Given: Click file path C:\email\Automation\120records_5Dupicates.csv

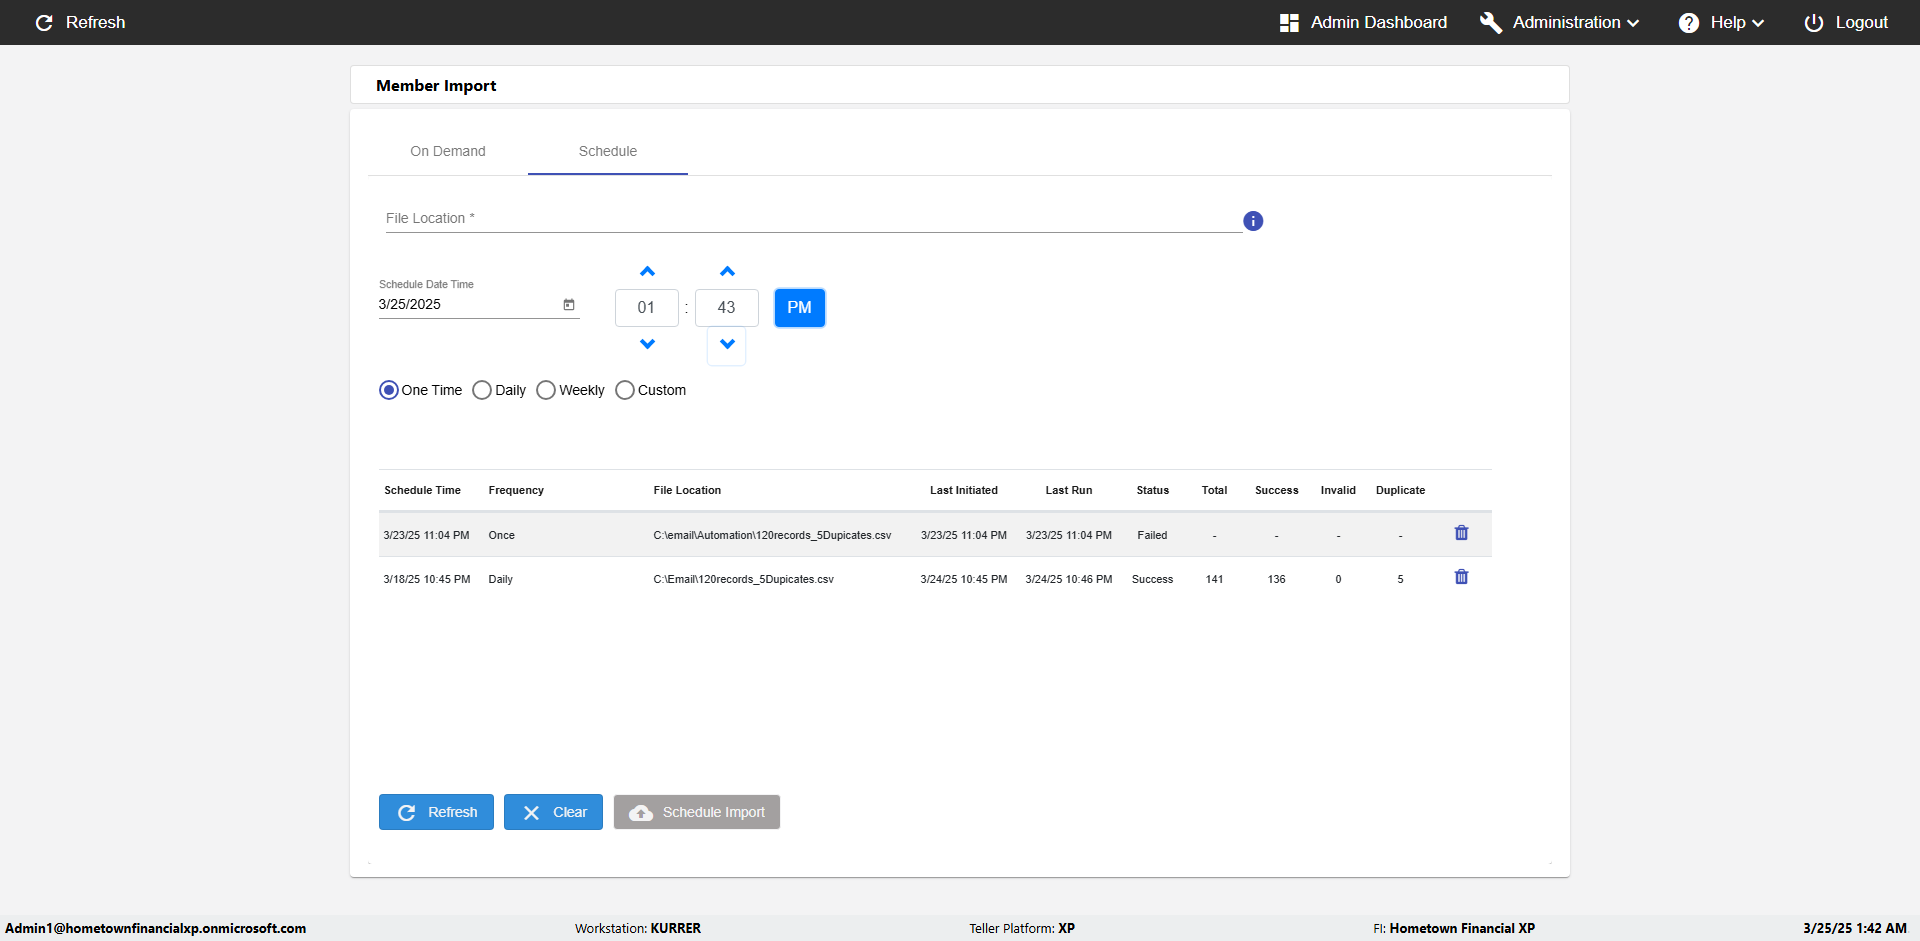Looking at the screenshot, I should coord(772,535).
